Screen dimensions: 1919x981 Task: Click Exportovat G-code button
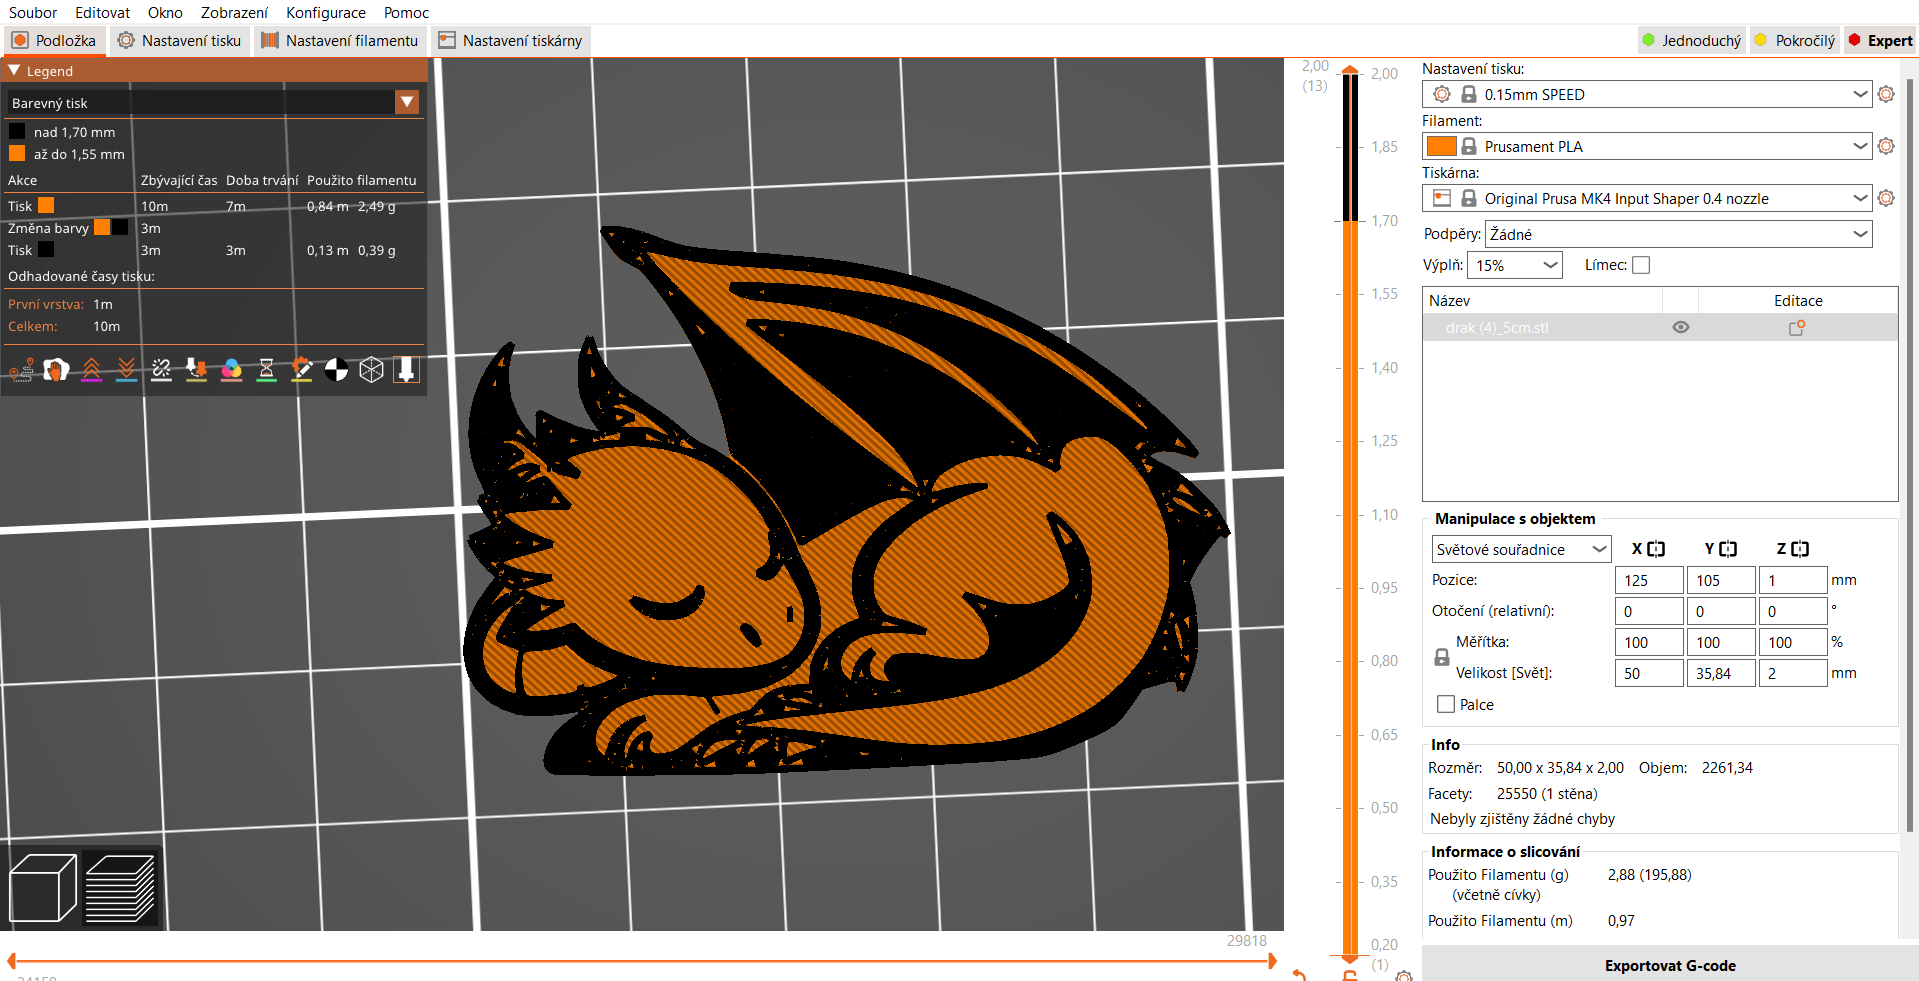[1670, 965]
